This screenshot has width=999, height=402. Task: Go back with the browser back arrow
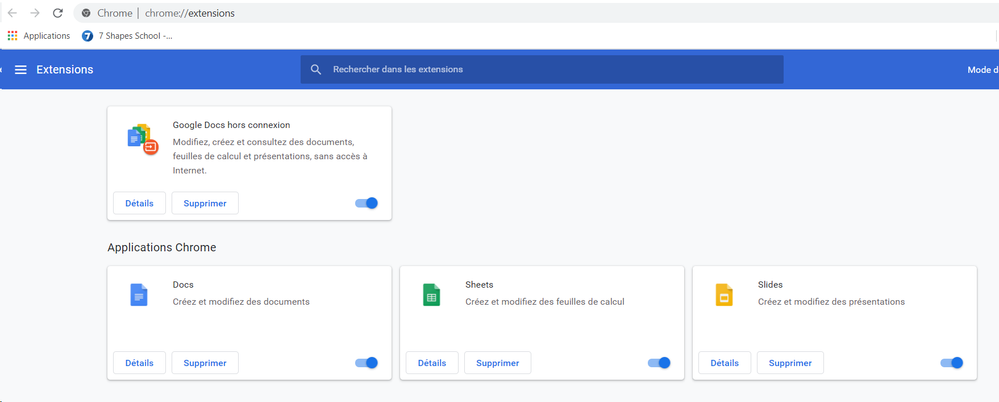[12, 13]
